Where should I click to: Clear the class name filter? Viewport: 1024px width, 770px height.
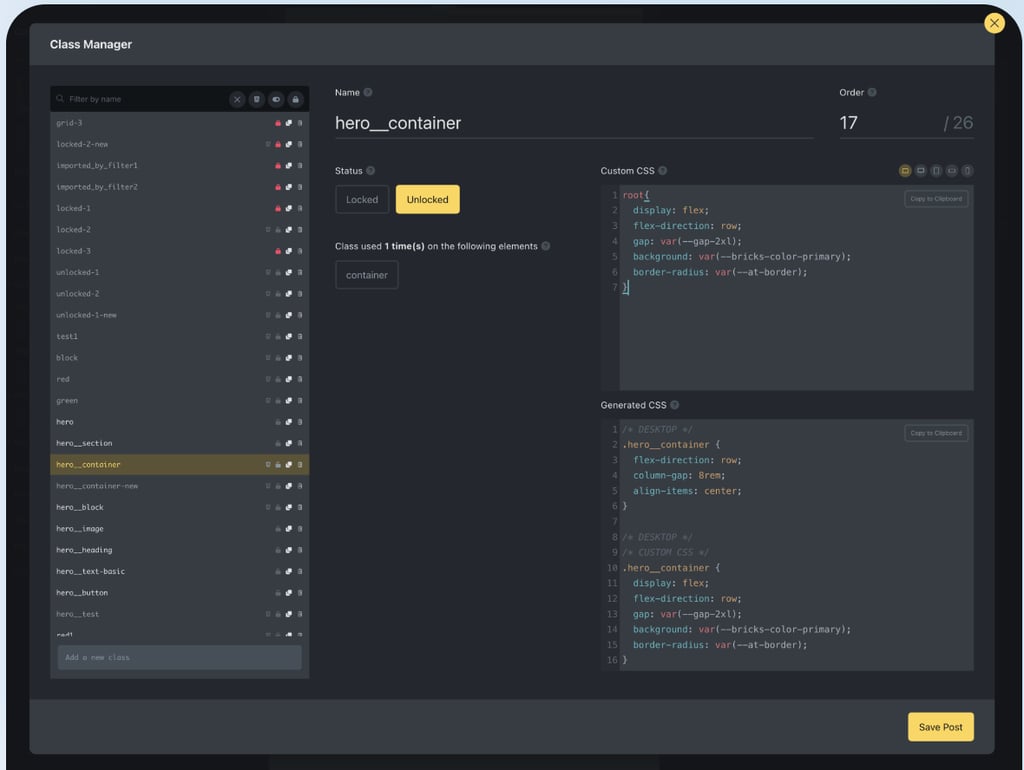point(237,99)
